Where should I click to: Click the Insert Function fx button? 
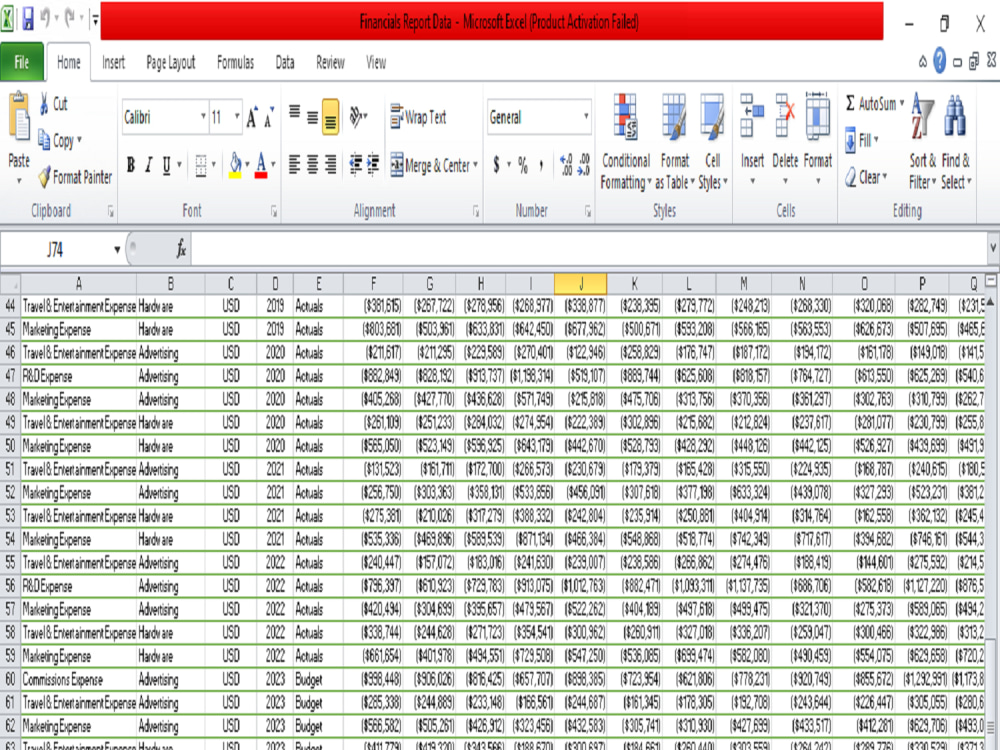pyautogui.click(x=181, y=249)
